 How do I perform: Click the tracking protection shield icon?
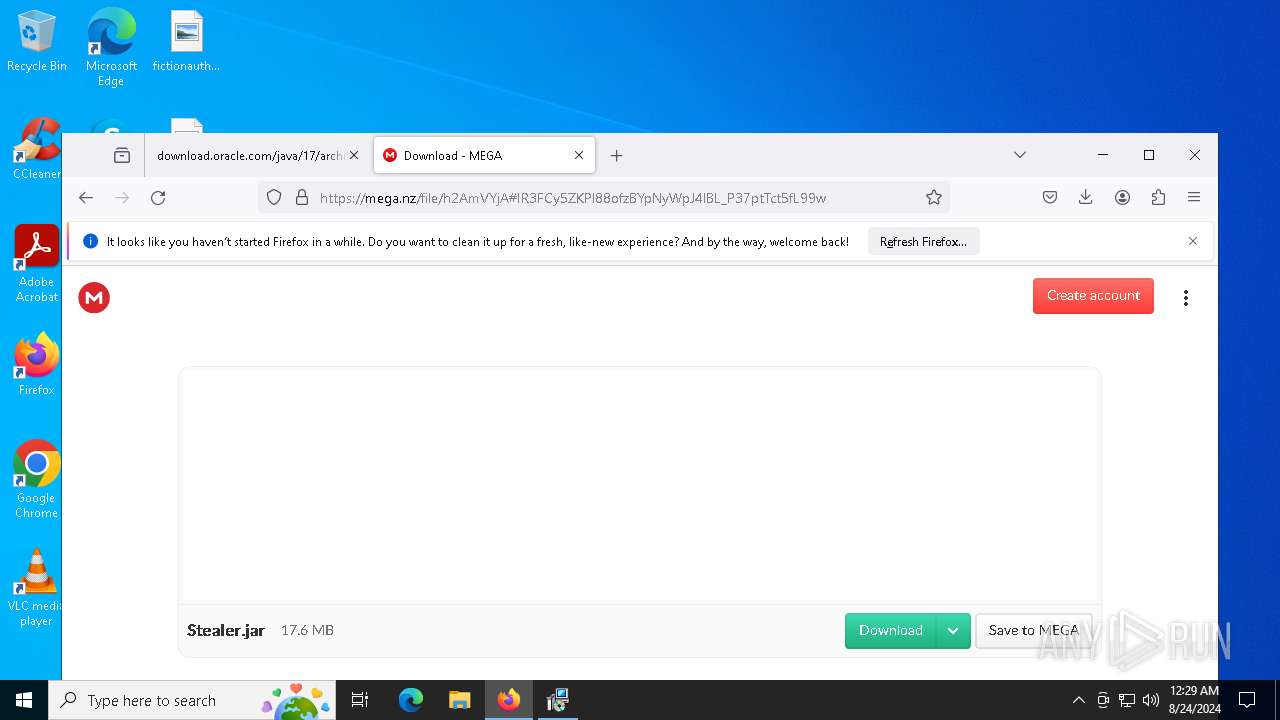(x=274, y=198)
